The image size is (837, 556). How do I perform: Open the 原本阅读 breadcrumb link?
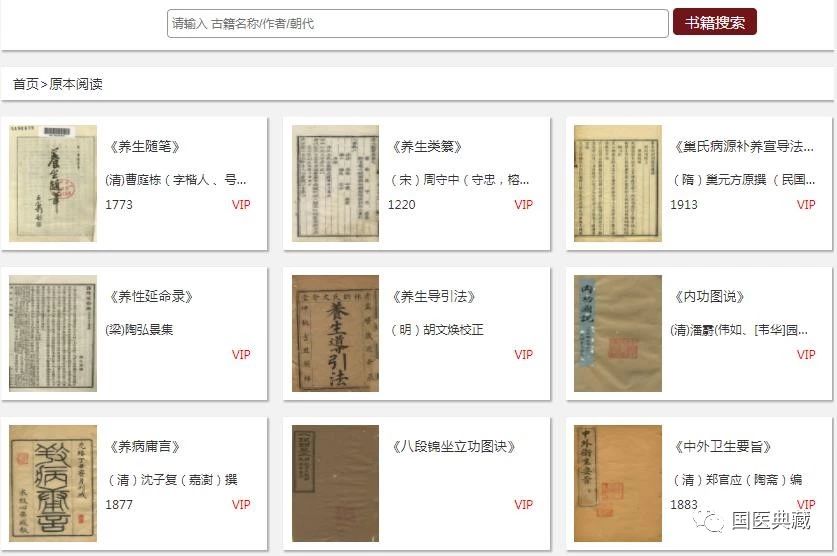76,84
